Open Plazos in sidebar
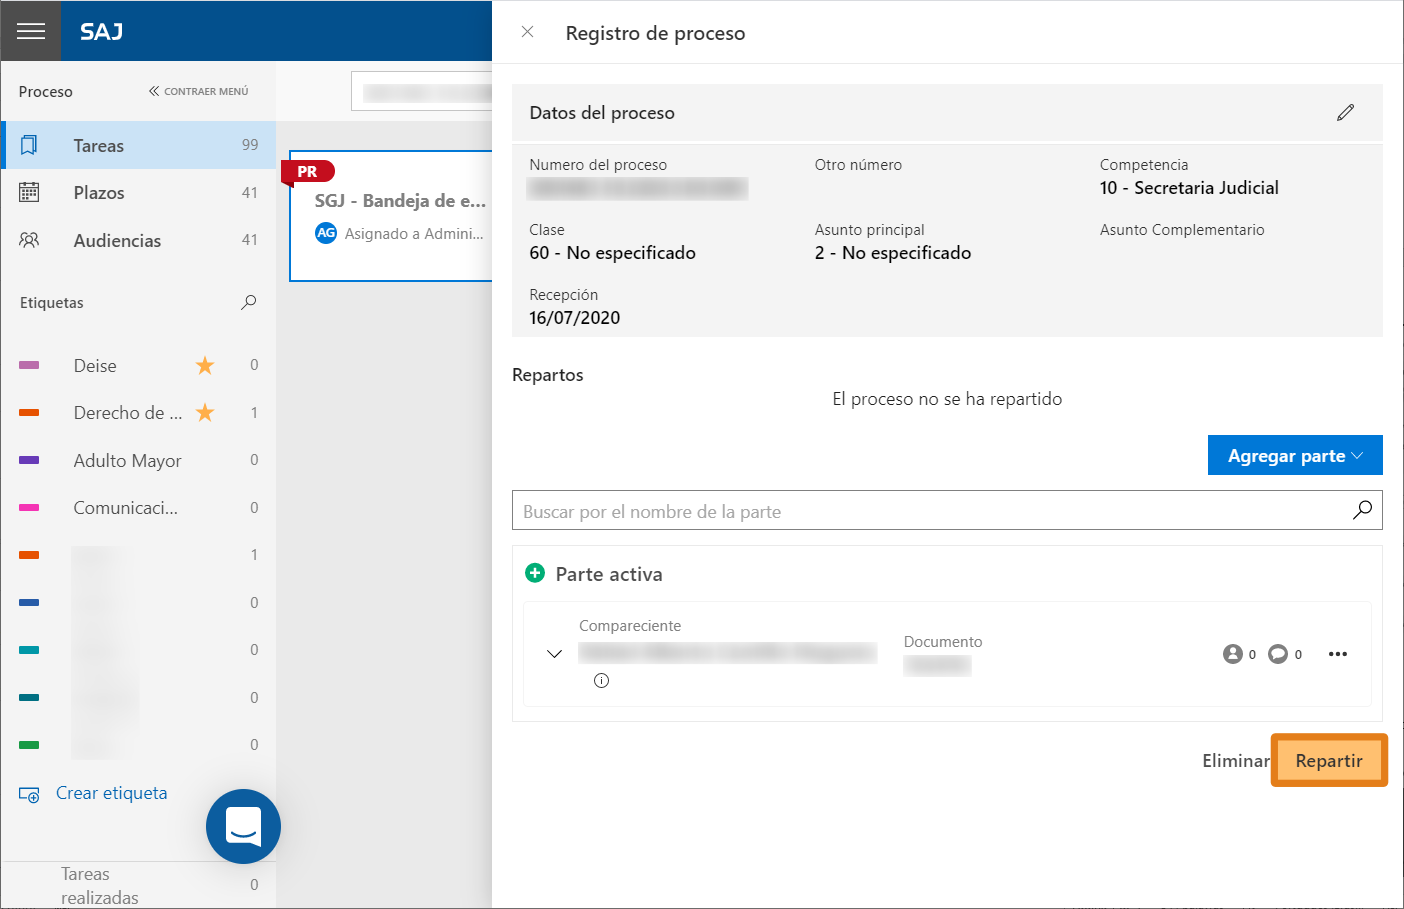 pos(138,192)
